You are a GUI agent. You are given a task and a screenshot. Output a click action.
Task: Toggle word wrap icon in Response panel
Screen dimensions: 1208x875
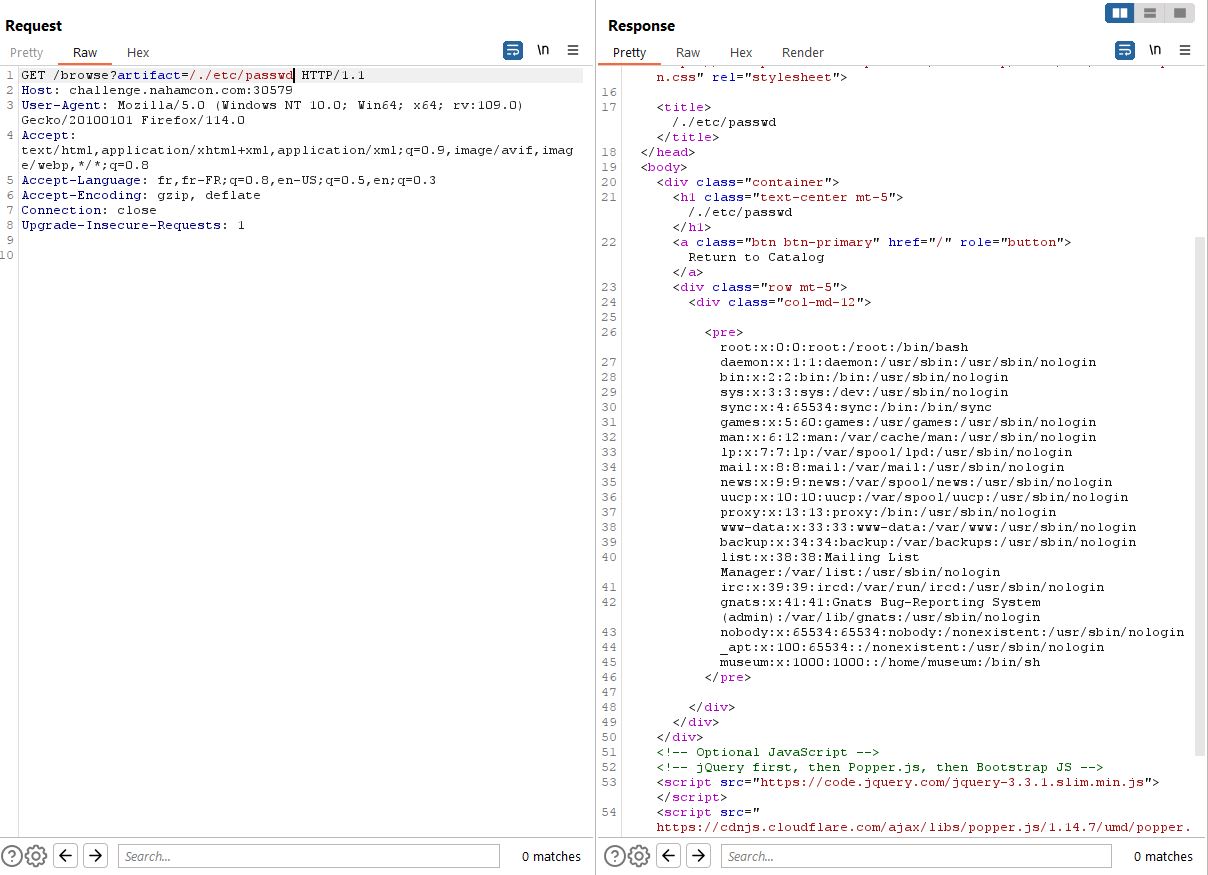1125,50
